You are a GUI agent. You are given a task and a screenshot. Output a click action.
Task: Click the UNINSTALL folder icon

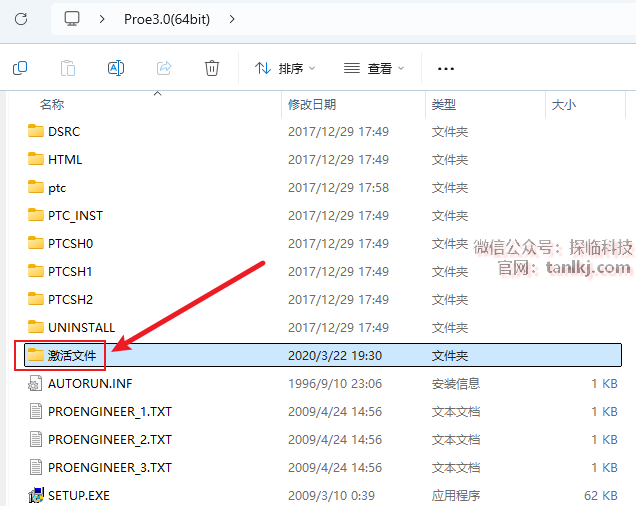point(36,327)
